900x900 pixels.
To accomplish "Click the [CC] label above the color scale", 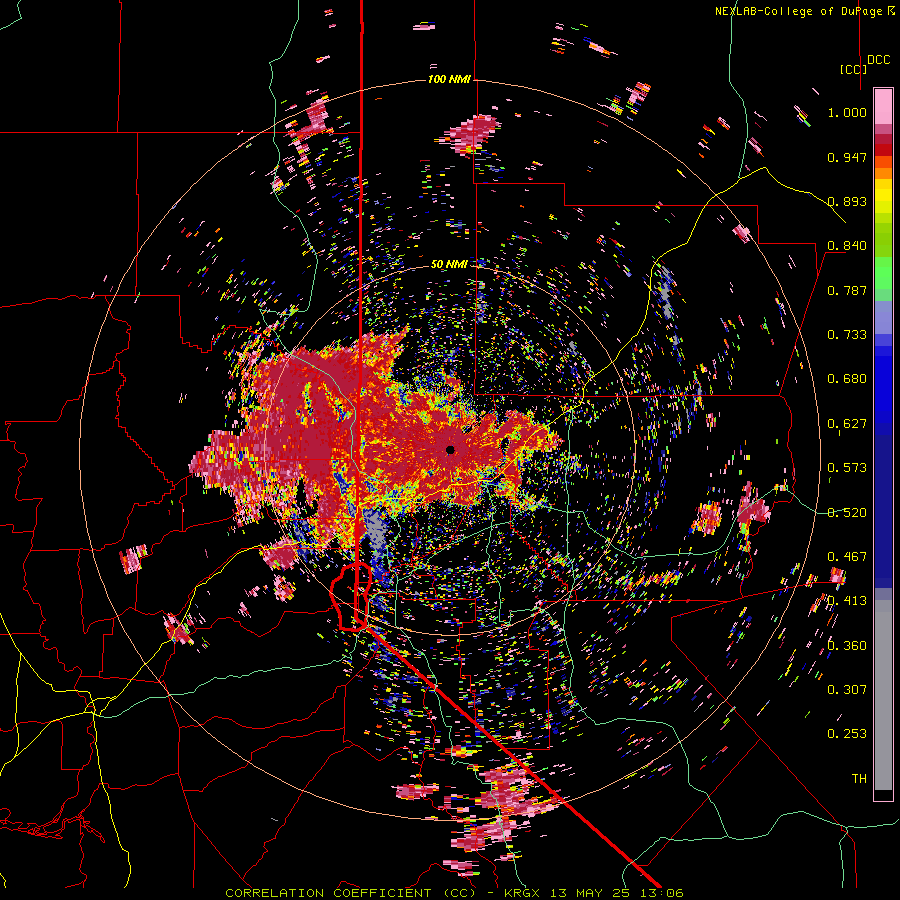I will pos(853,69).
